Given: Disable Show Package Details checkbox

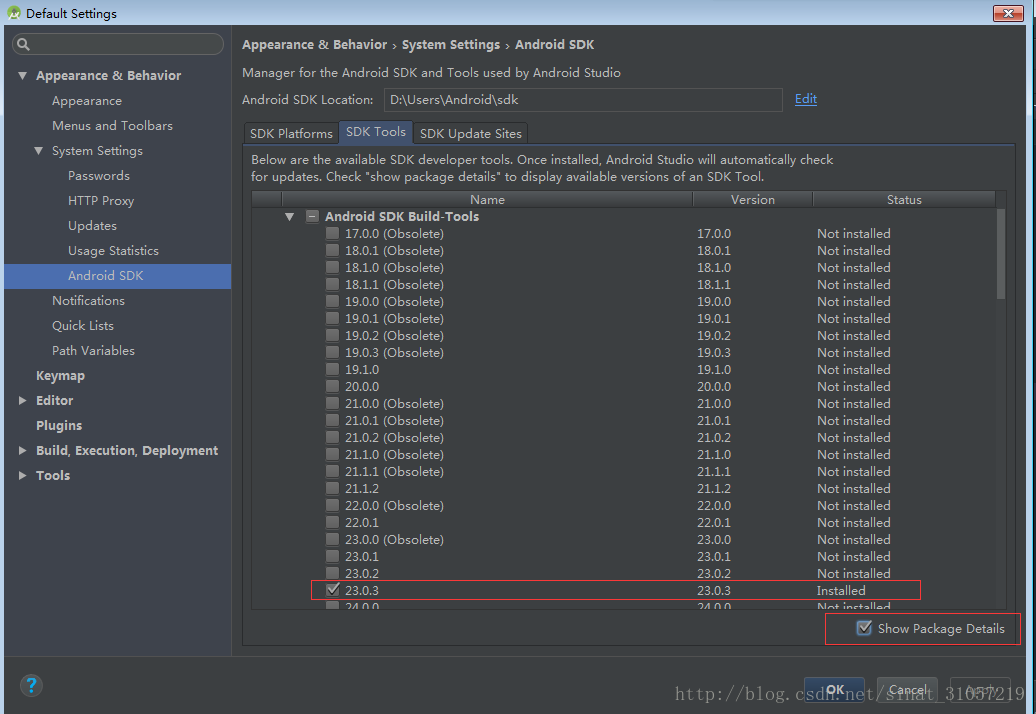Looking at the screenshot, I should 864,628.
